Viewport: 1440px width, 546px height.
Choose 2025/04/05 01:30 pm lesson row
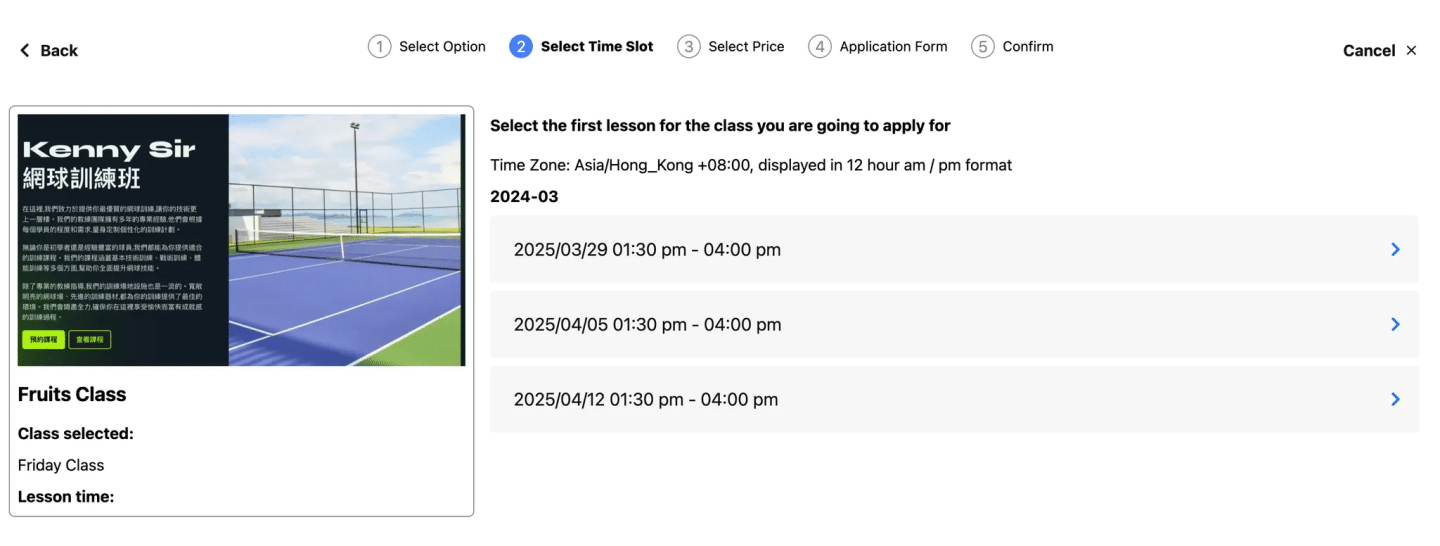954,324
